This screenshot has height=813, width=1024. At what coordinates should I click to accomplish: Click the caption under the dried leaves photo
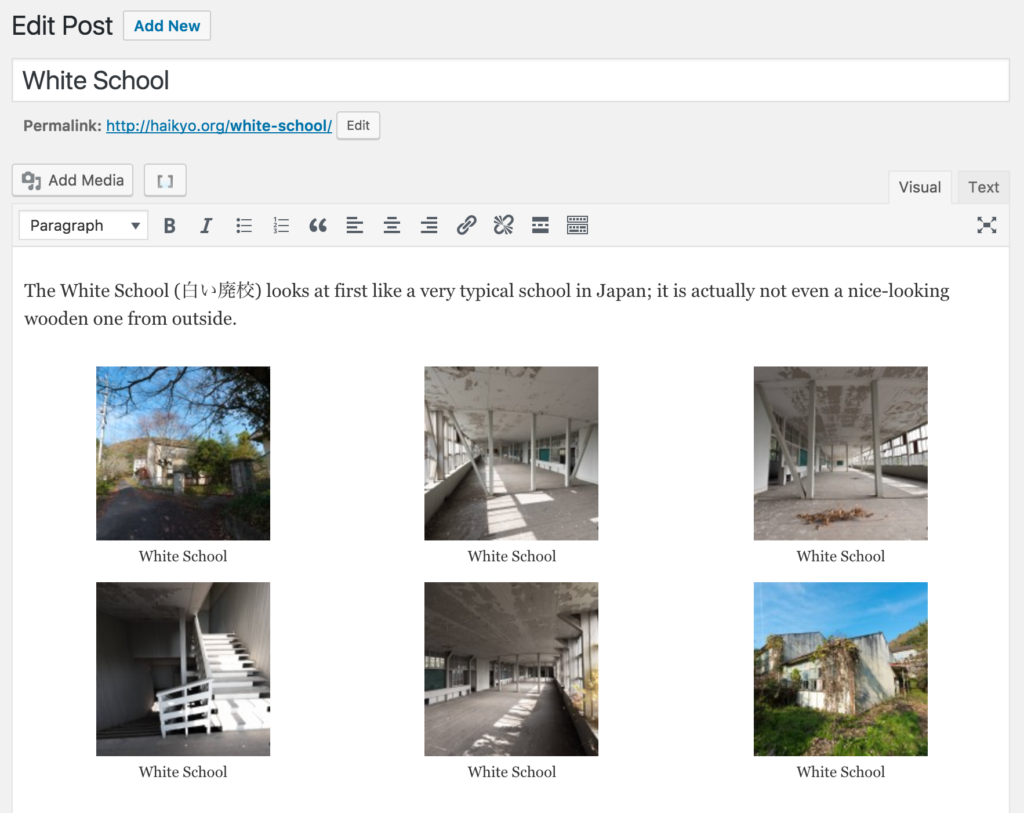click(840, 556)
